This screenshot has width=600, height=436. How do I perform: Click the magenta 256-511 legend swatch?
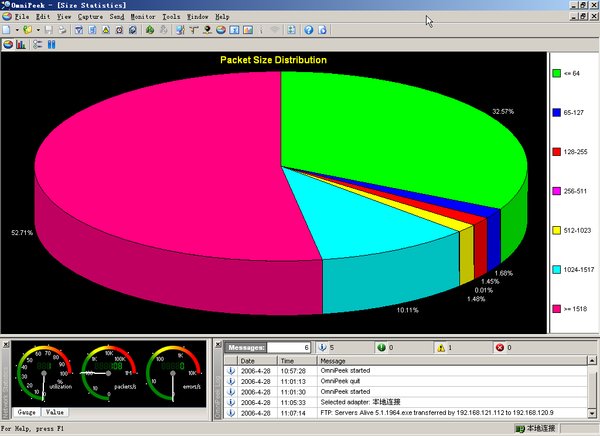[556, 191]
